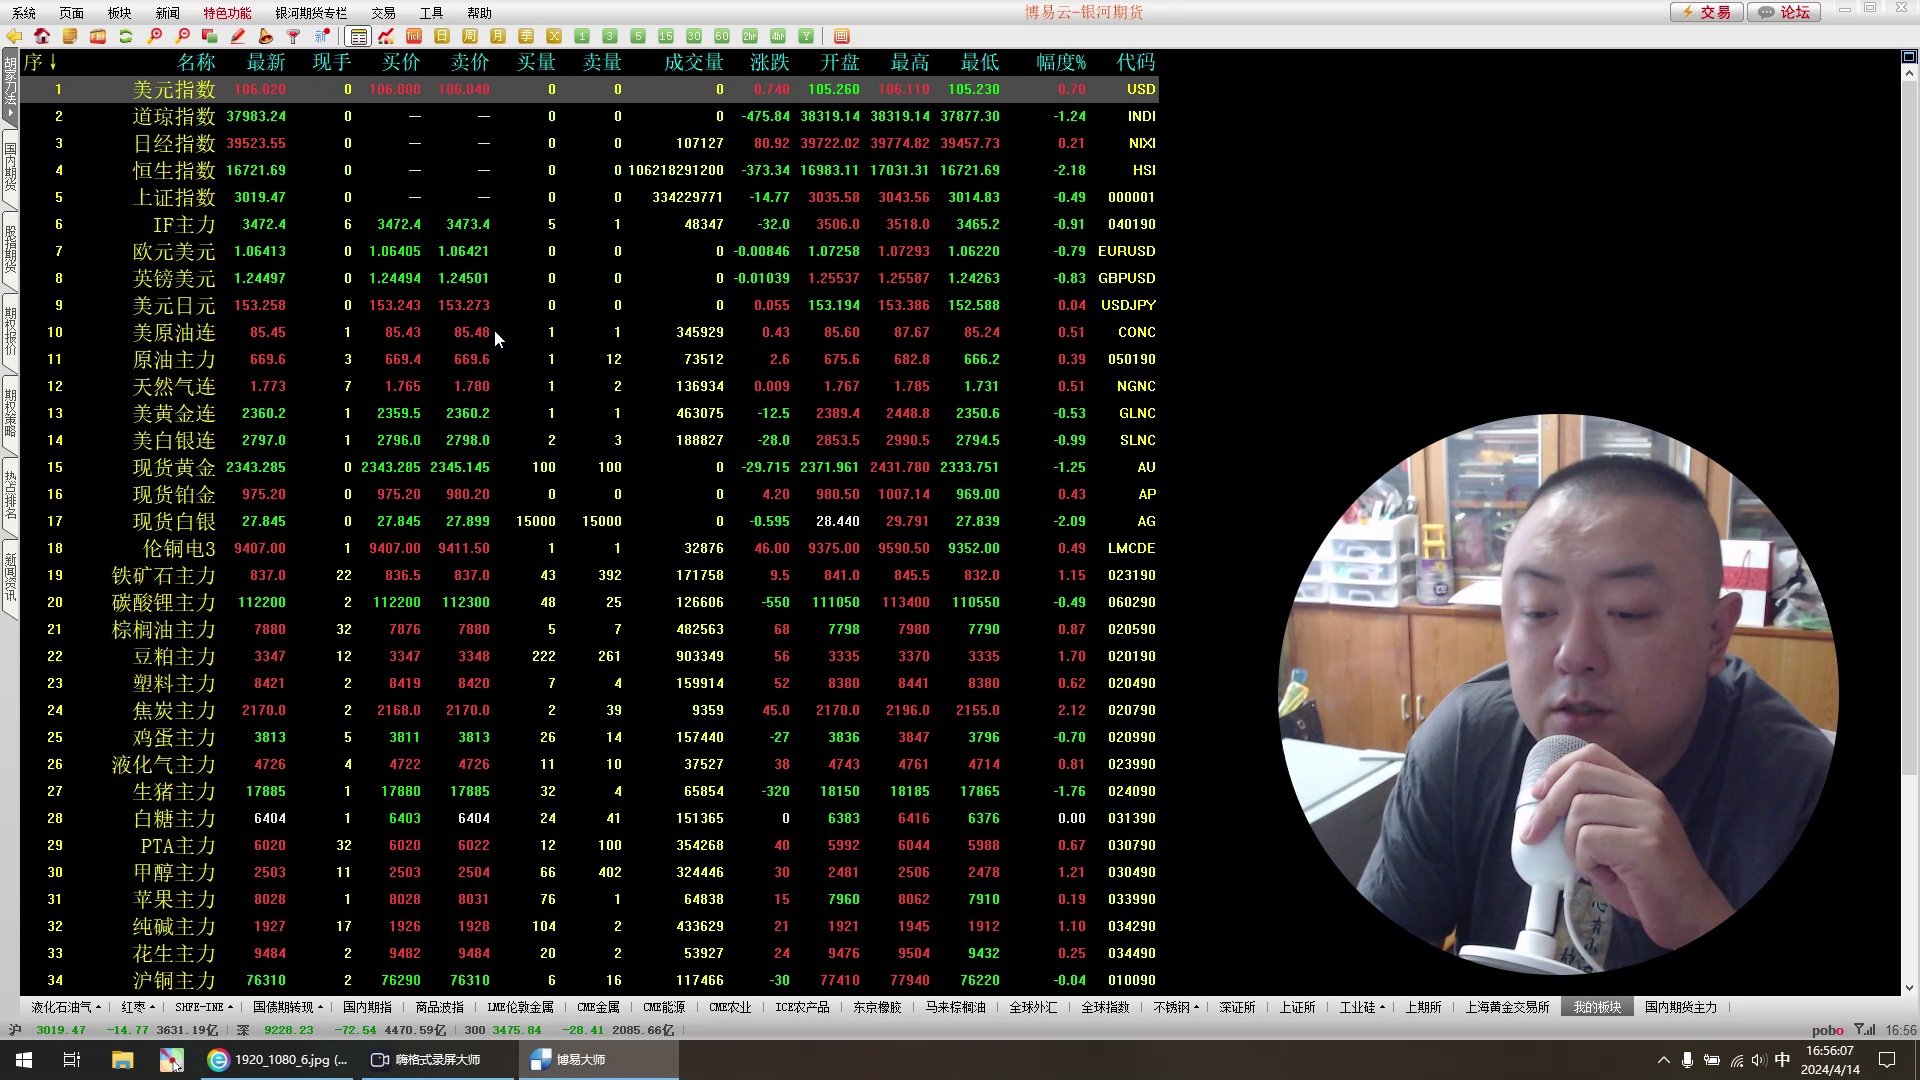The image size is (1920, 1080).
Task: Switch to the 上海黄金交易所 tab
Action: [x=1507, y=1007]
